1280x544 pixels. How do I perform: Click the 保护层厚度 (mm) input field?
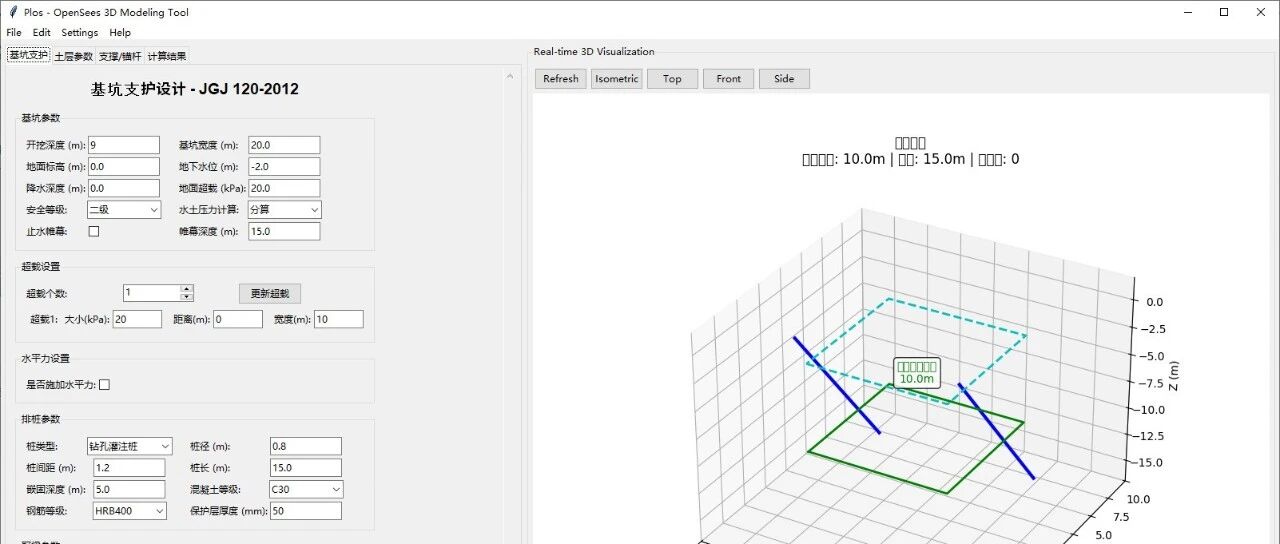coord(306,511)
